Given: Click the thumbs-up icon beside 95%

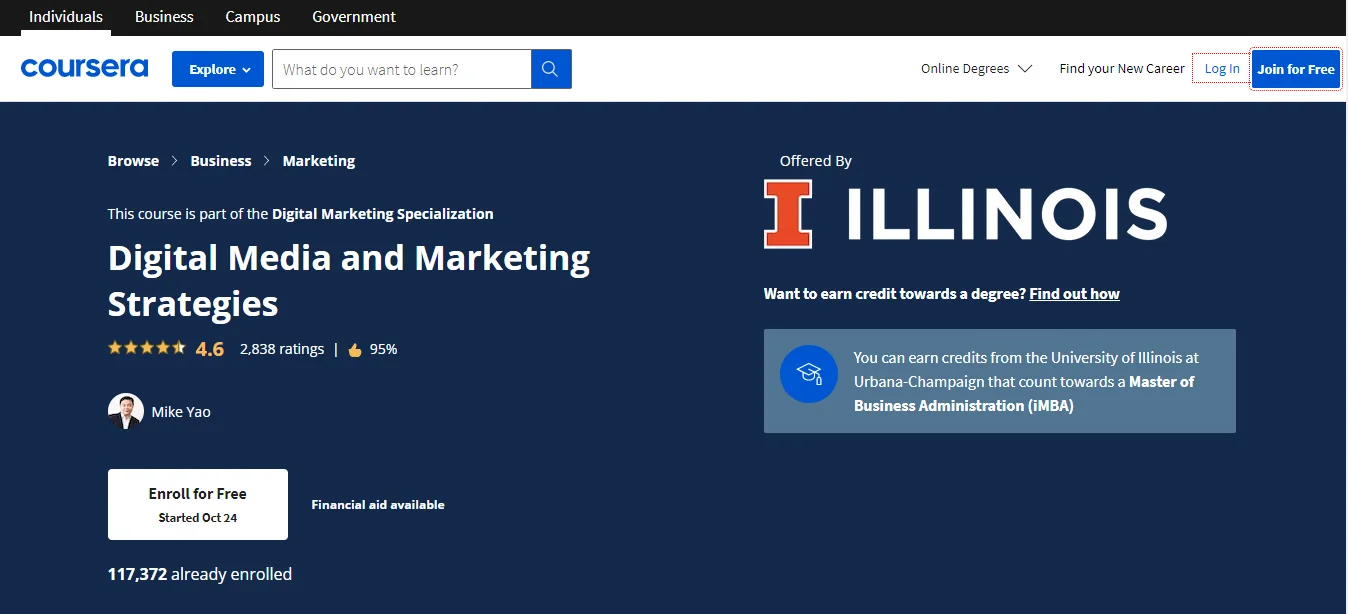Looking at the screenshot, I should click(355, 350).
